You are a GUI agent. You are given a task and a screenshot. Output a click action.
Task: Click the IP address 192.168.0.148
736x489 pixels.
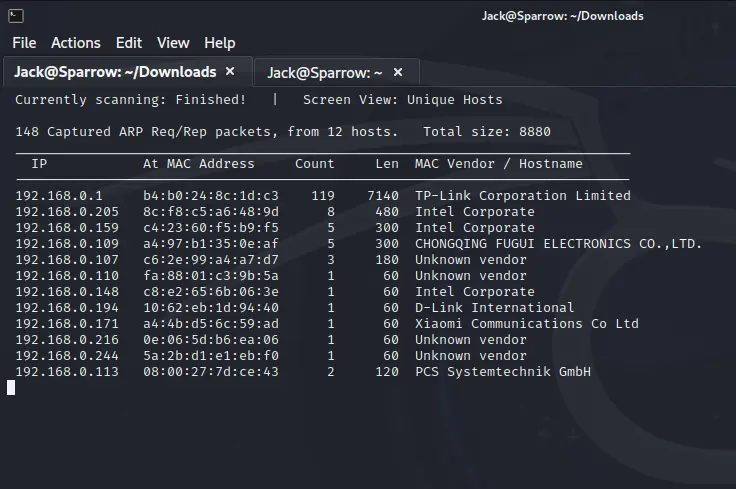67,291
